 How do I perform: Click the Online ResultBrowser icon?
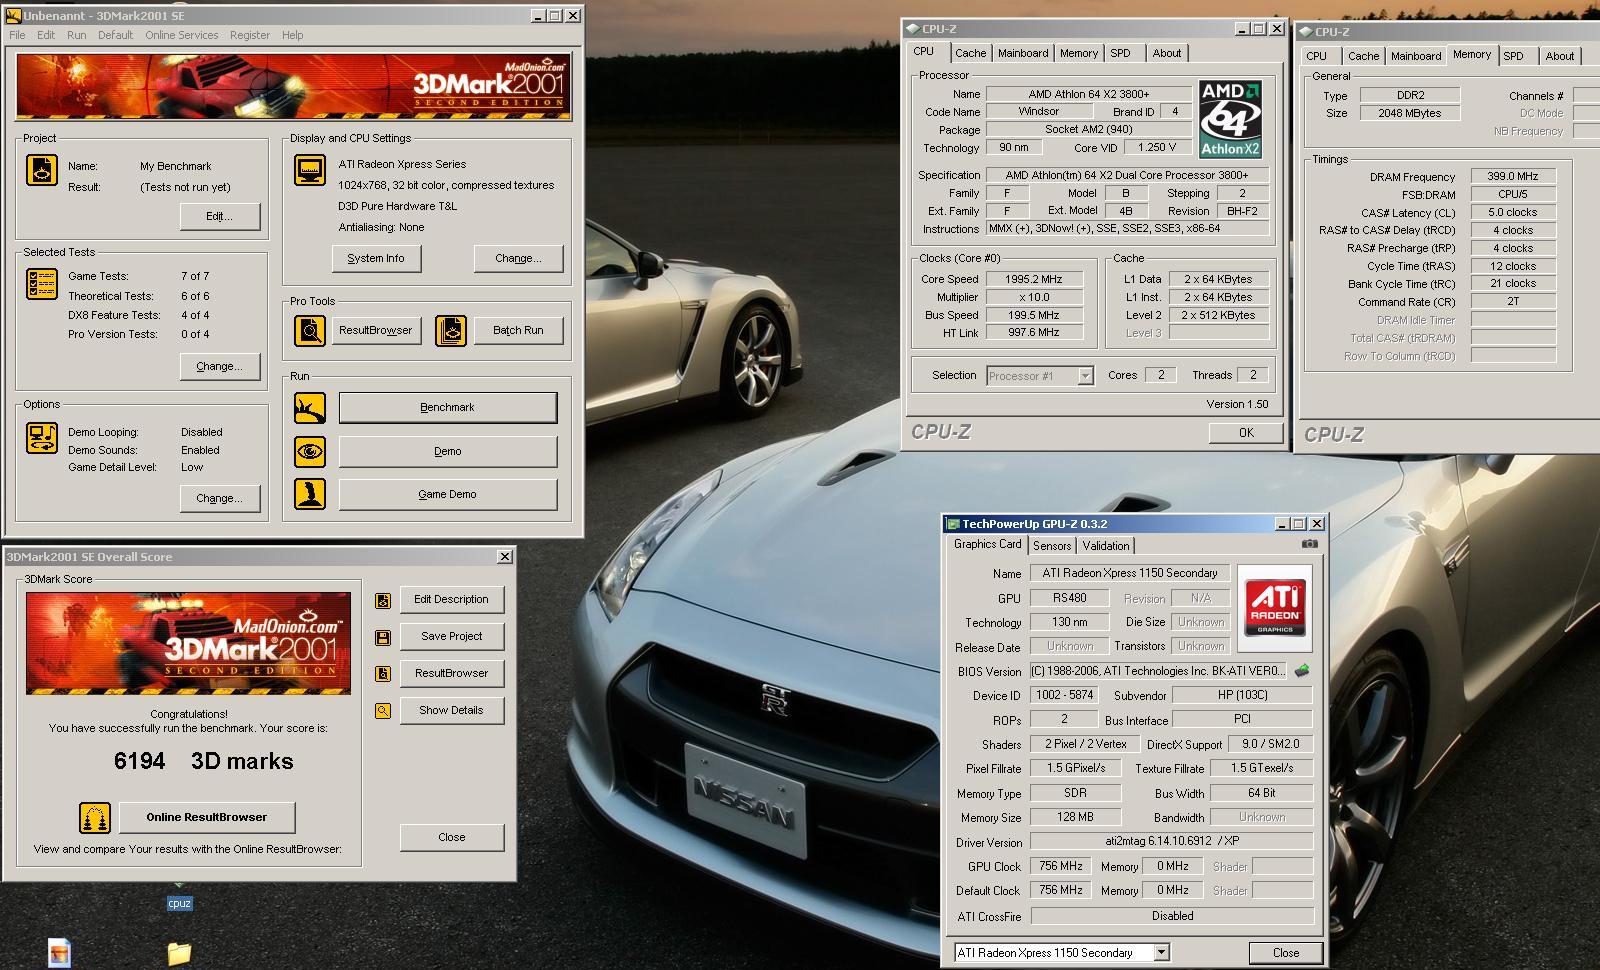[x=95, y=817]
